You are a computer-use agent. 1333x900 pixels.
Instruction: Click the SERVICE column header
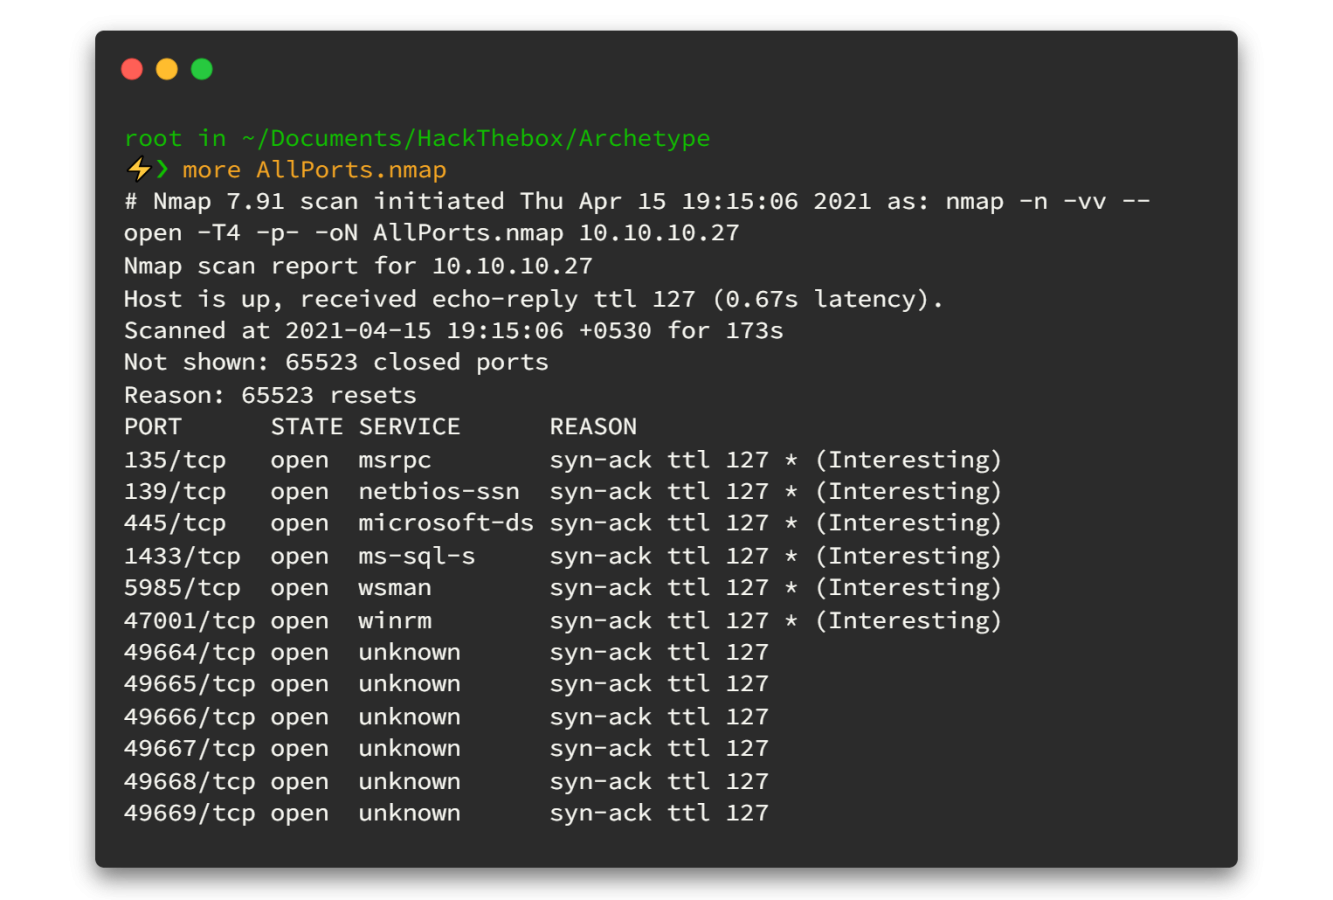(410, 427)
